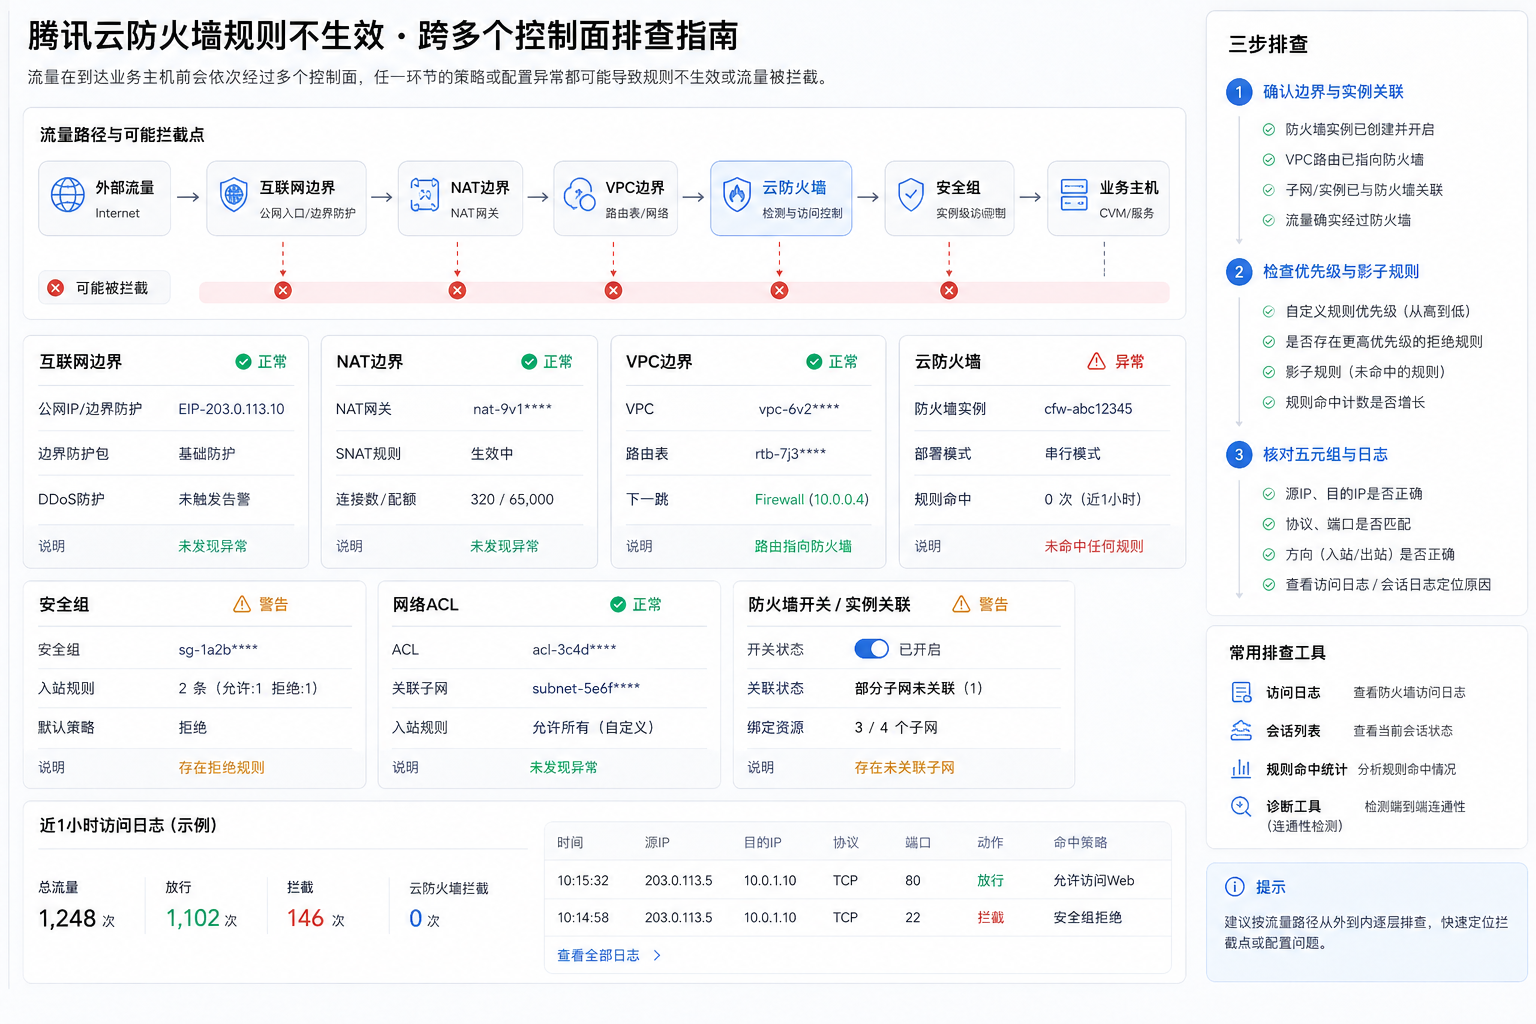Click 警告 icon on 防火墙开关/实例关联 card
Screen dimensions: 1536x1024
click(961, 604)
